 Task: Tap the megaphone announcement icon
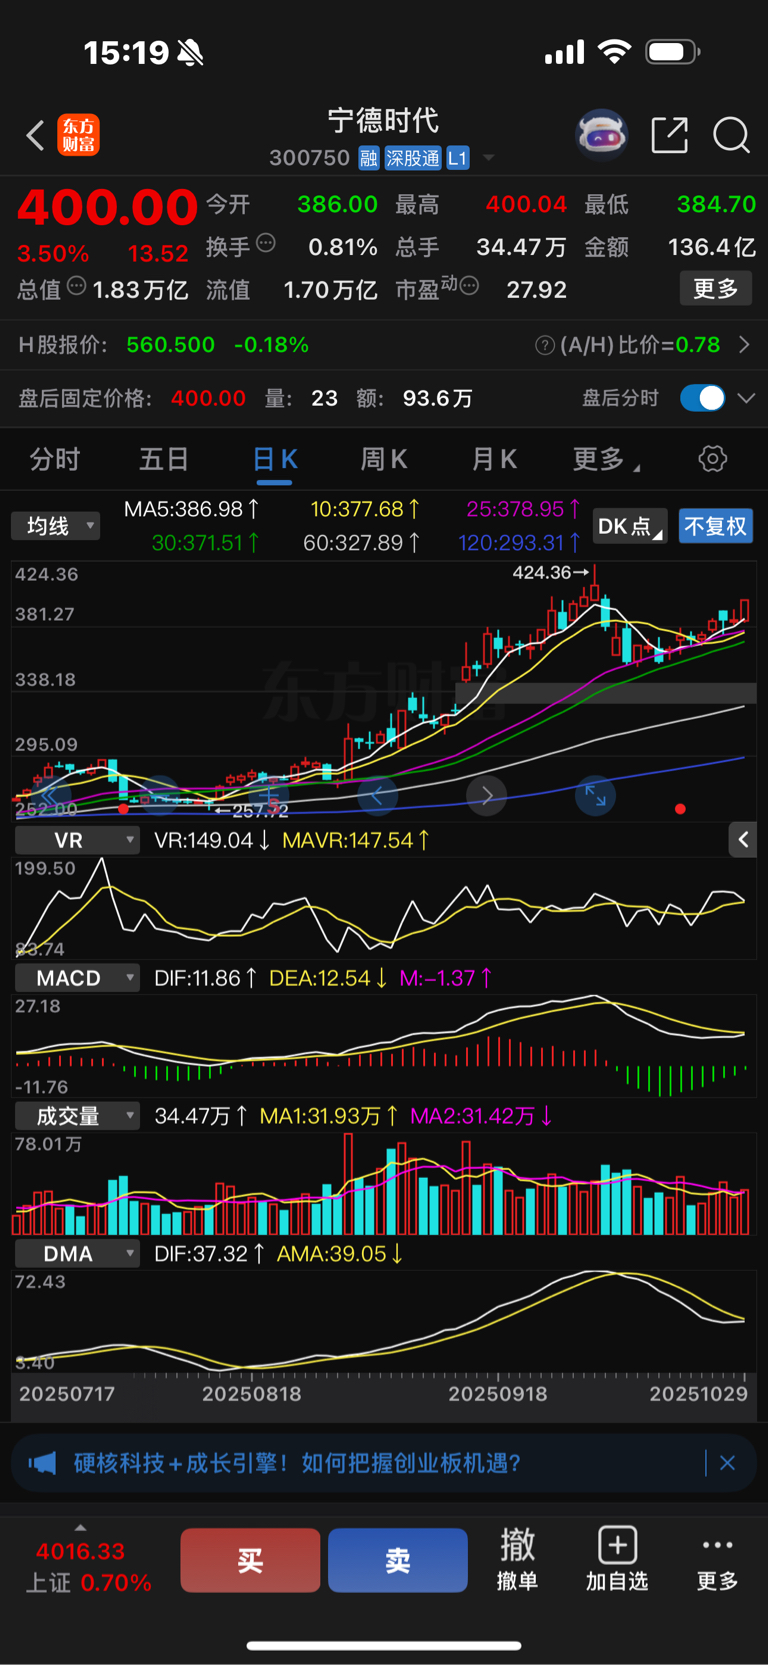click(x=42, y=1463)
